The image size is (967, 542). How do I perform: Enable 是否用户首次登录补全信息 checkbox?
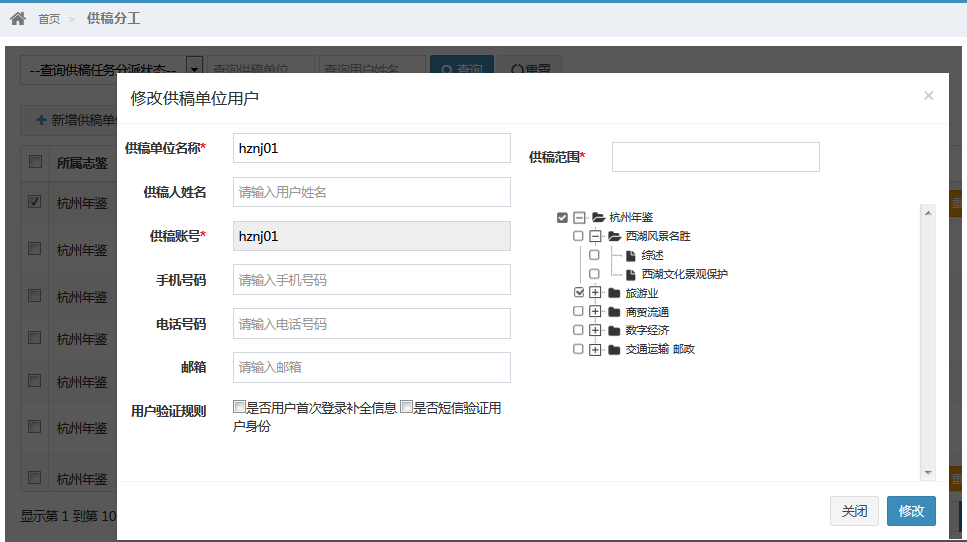(x=239, y=407)
